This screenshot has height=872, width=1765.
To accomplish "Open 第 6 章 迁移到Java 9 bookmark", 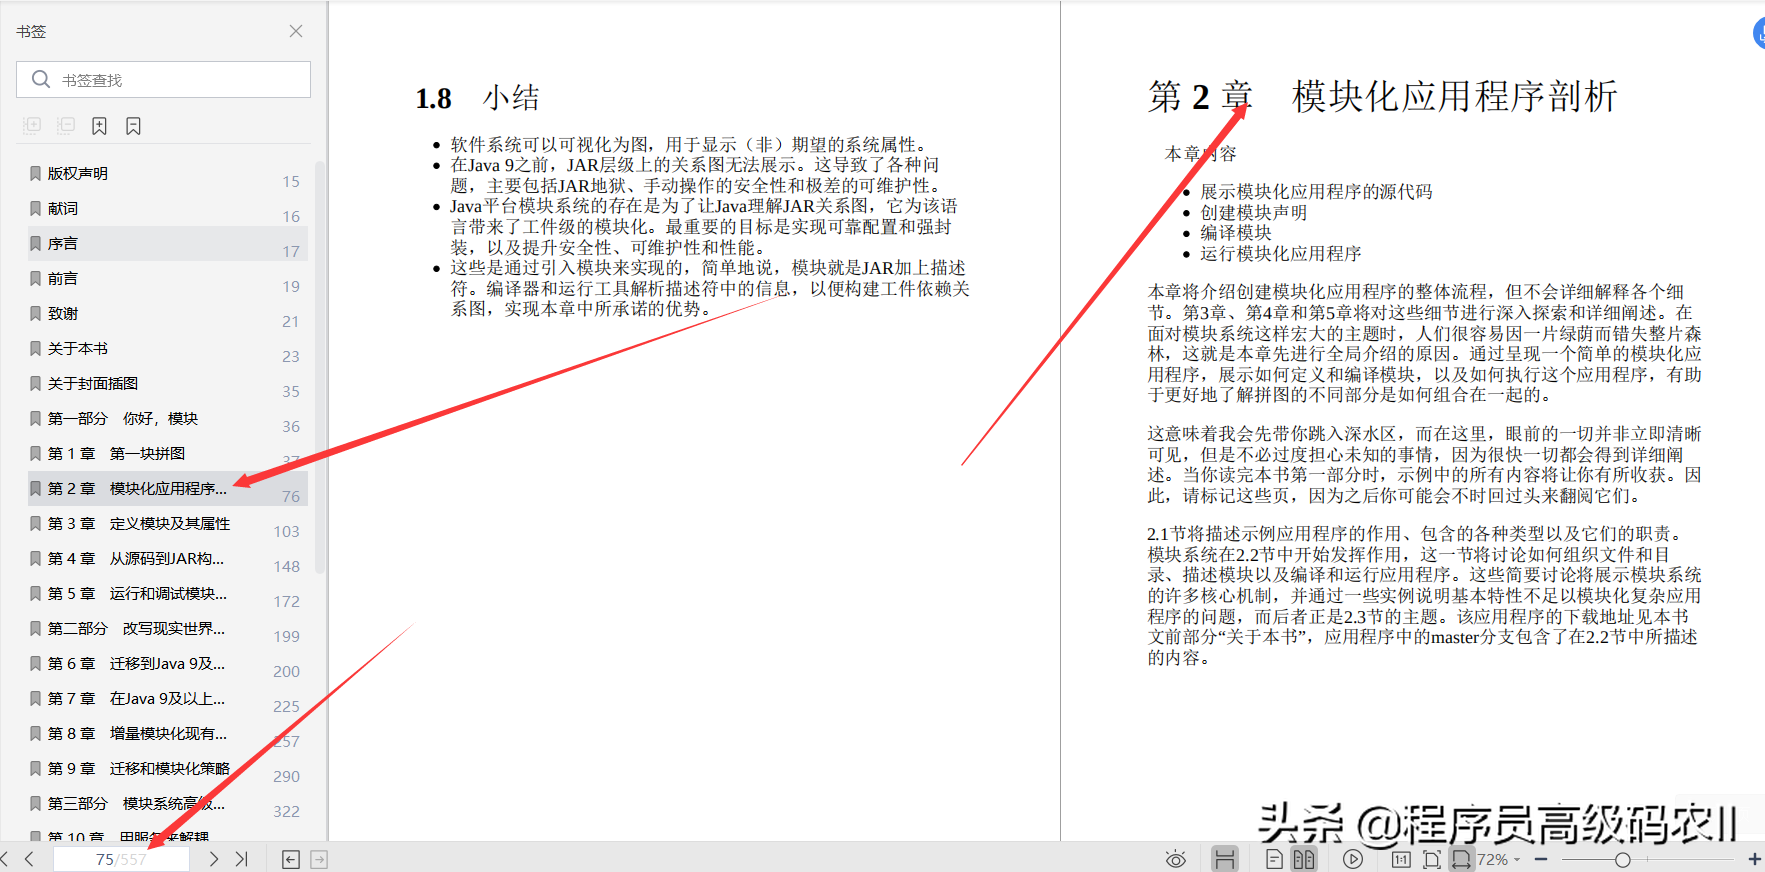I will coord(167,664).
